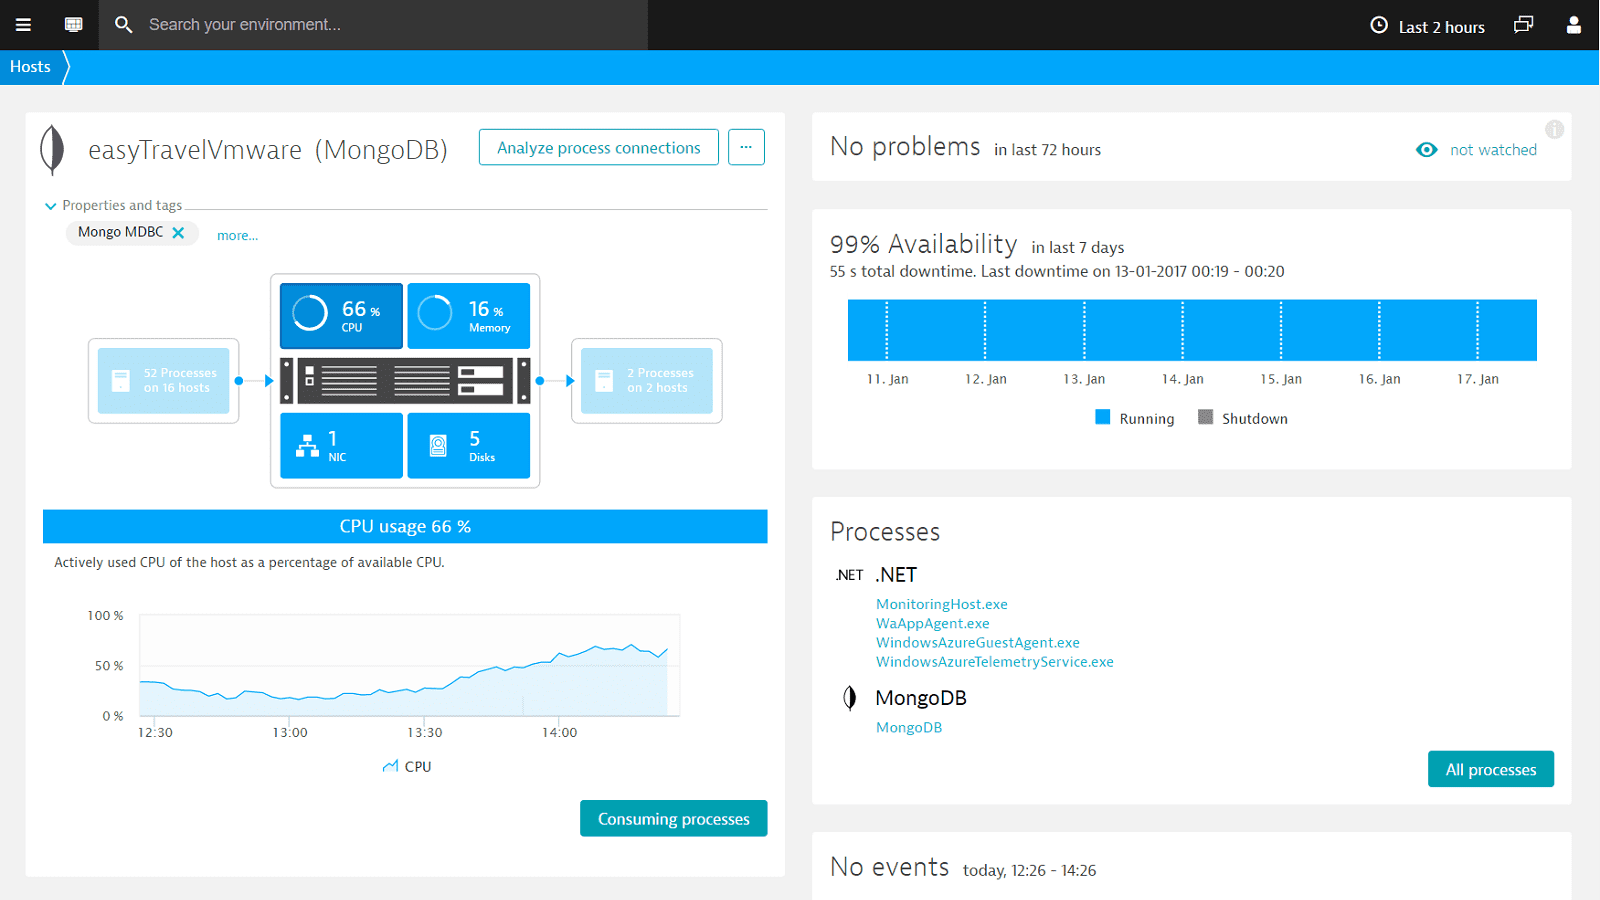The image size is (1600, 900).
Task: Open the user account menu
Action: click(1573, 25)
